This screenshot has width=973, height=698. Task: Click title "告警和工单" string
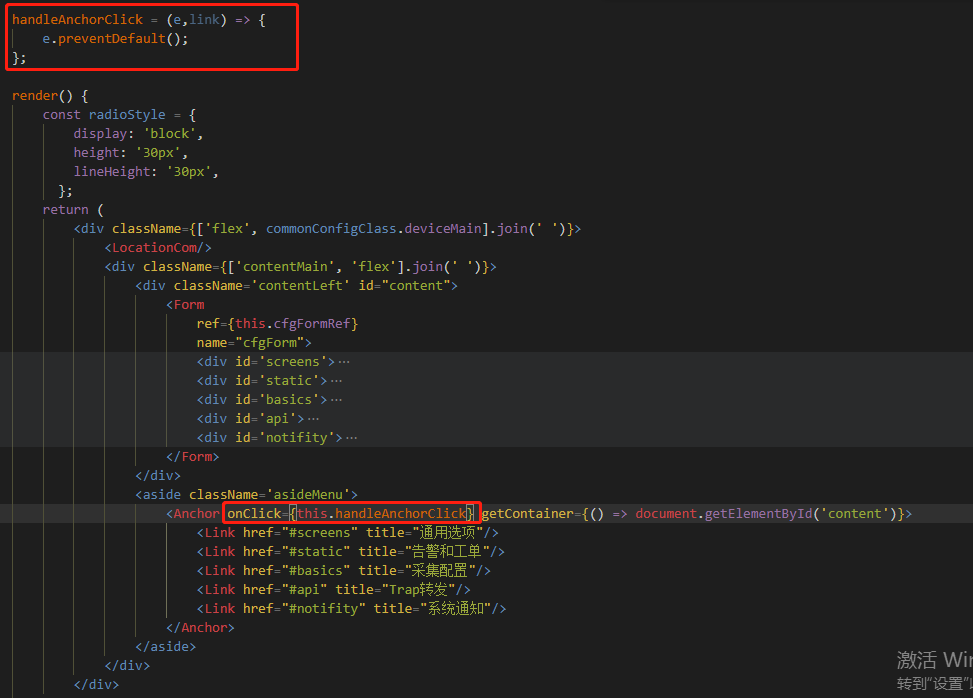coord(447,552)
